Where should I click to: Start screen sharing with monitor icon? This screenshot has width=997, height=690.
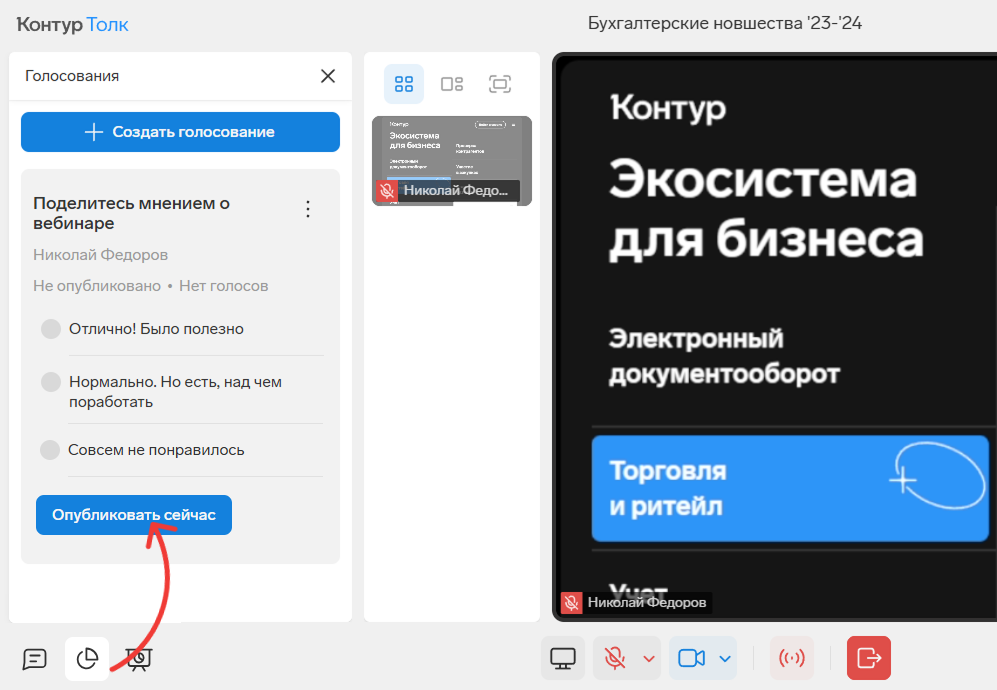click(x=563, y=658)
